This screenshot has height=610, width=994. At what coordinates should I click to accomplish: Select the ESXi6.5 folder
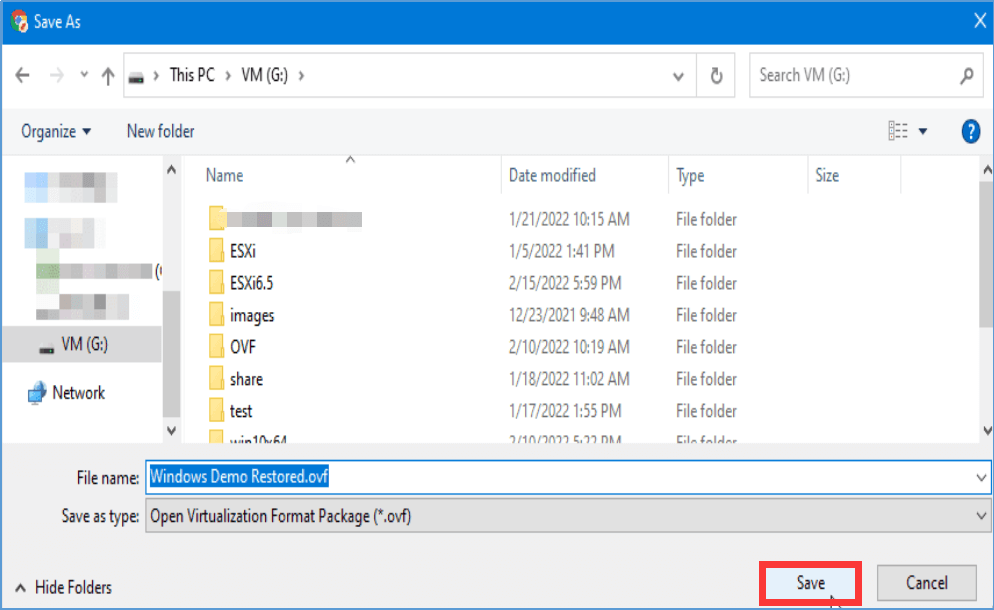252,283
